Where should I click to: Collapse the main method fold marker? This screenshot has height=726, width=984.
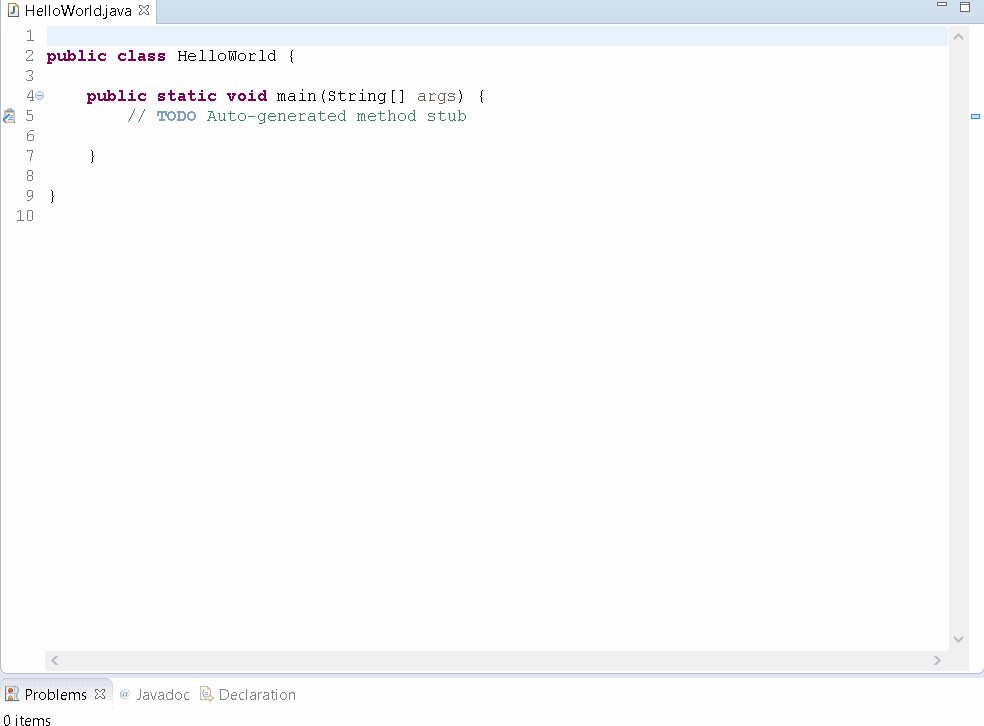point(39,96)
